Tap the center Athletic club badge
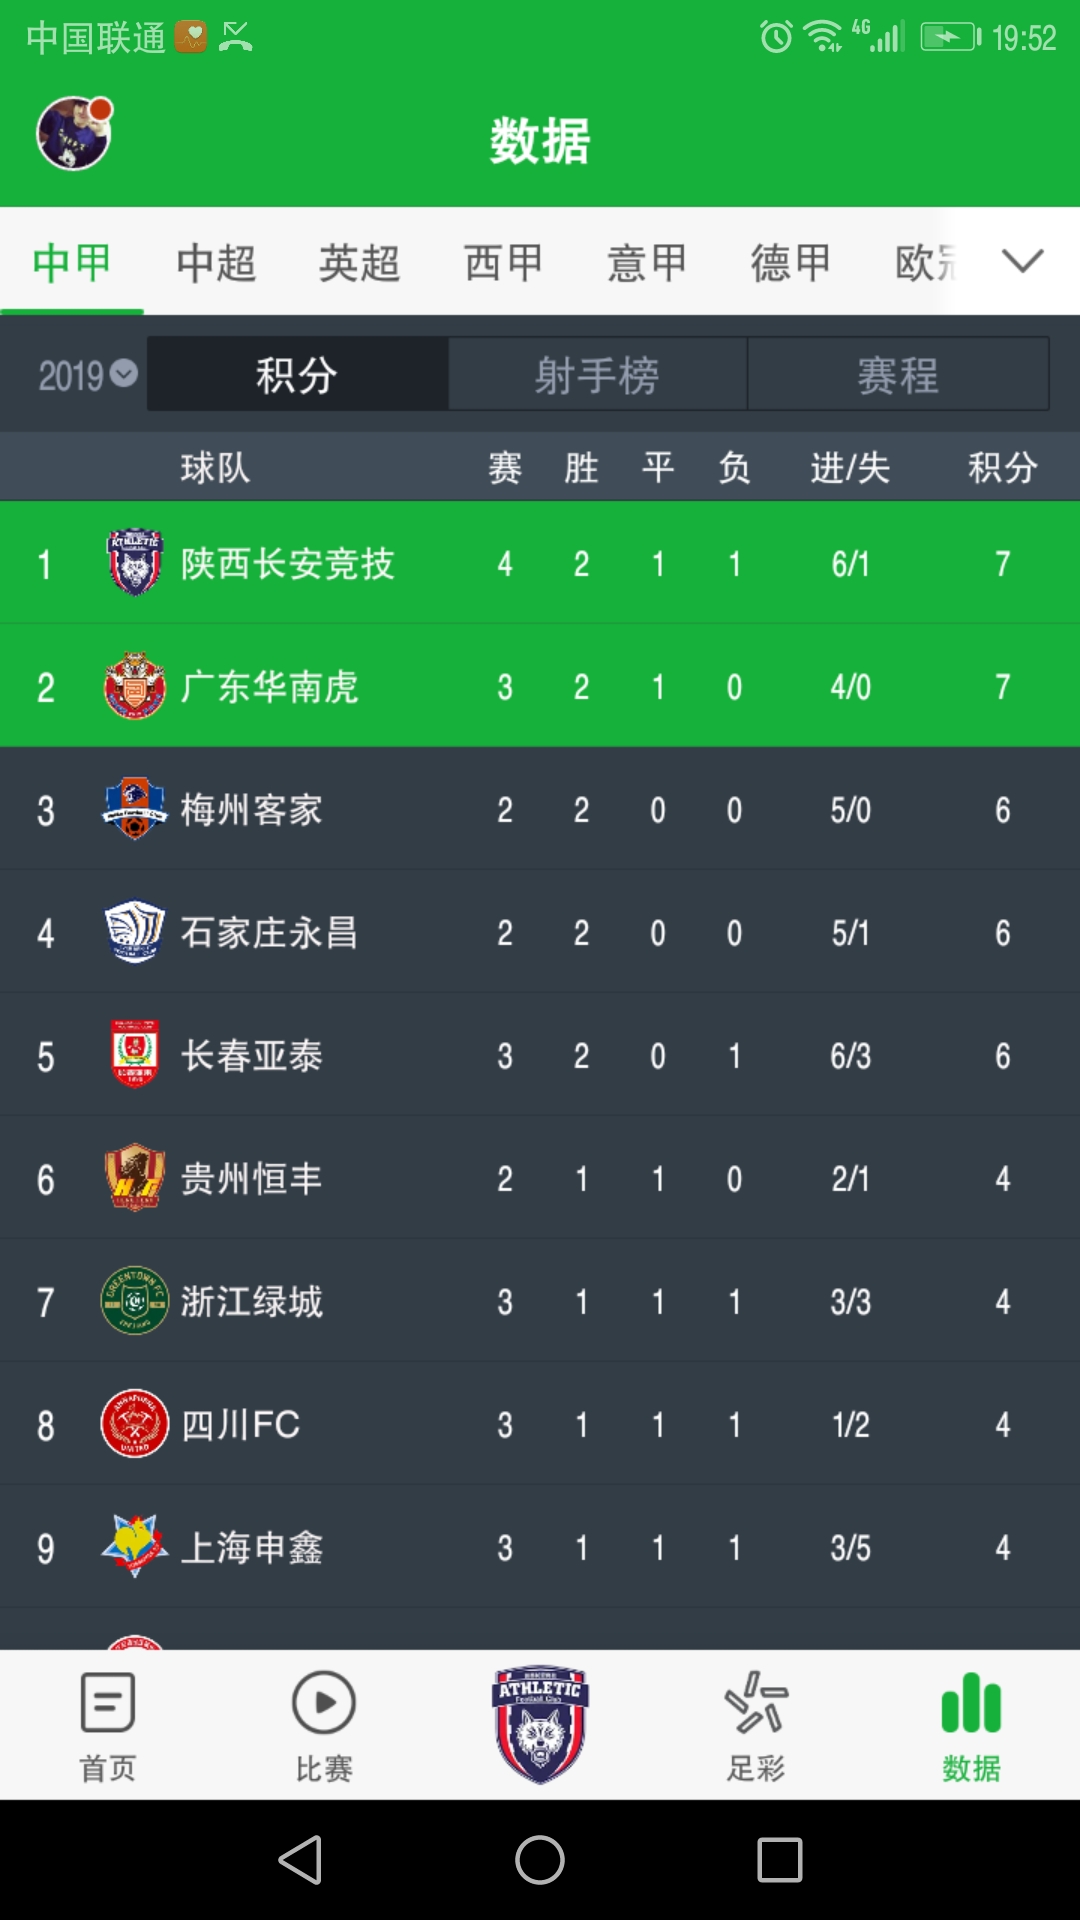 pos(540,1724)
